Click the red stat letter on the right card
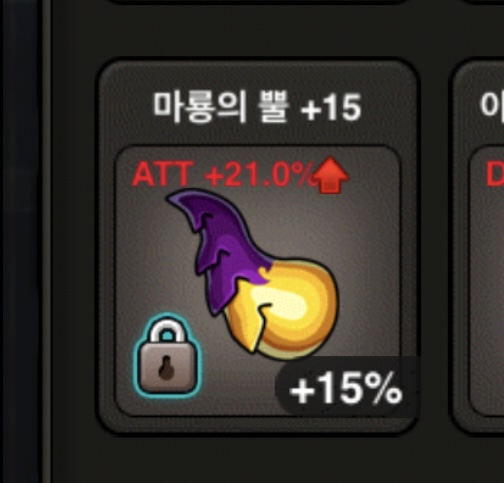504x483 pixels. coord(495,173)
